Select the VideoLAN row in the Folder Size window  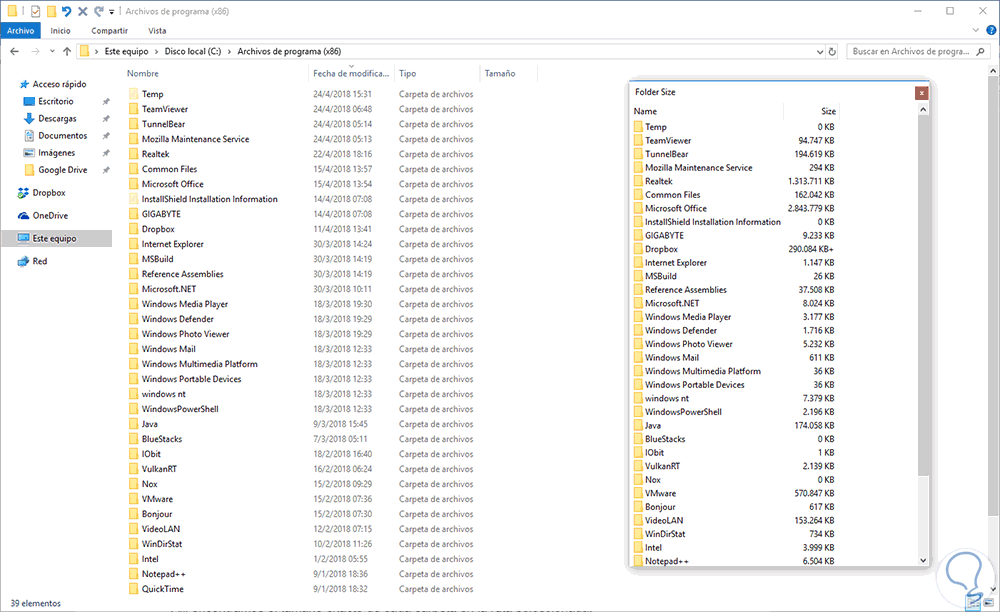click(734, 520)
